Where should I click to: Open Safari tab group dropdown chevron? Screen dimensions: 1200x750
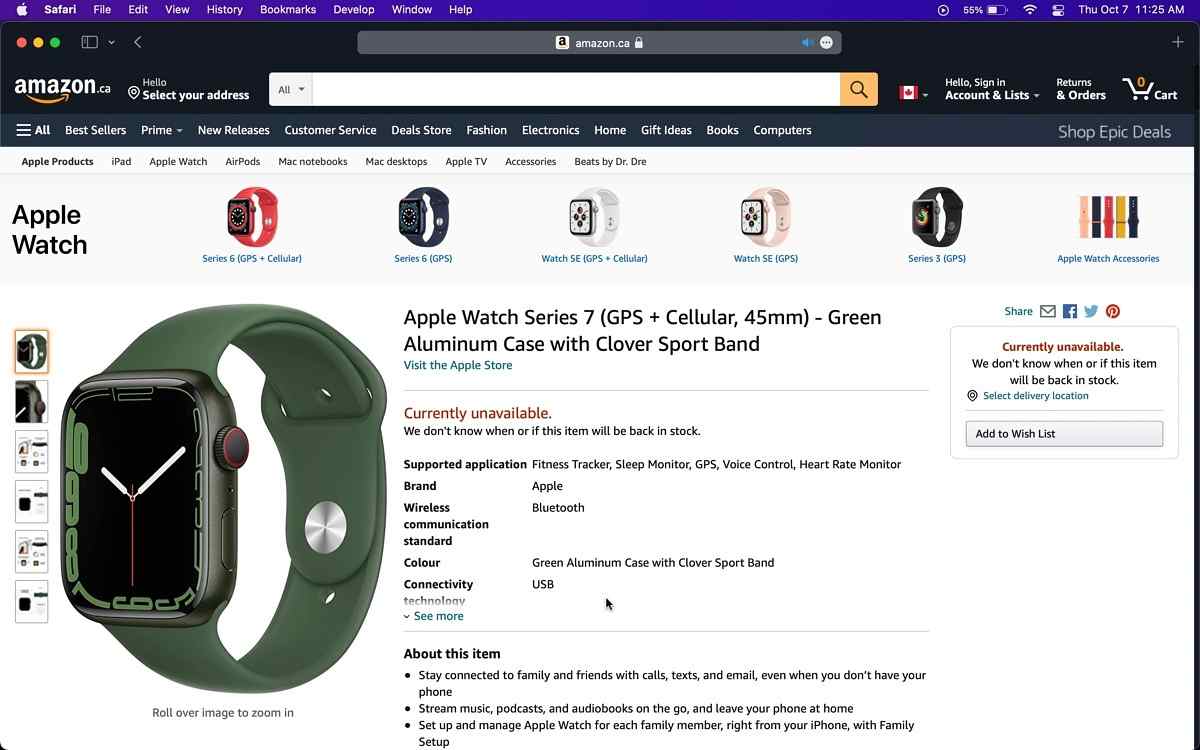(111, 42)
